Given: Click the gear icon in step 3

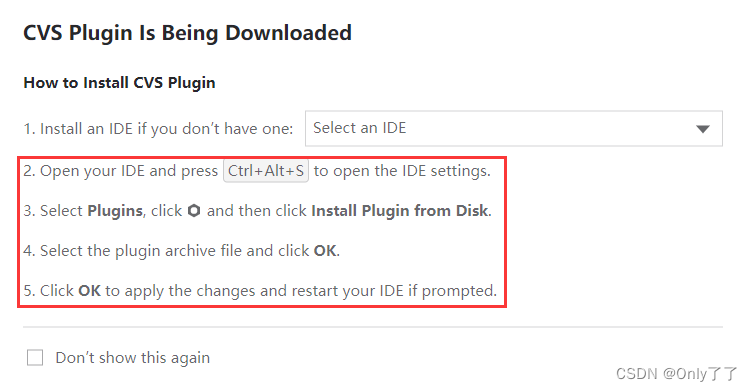Looking at the screenshot, I should (194, 211).
